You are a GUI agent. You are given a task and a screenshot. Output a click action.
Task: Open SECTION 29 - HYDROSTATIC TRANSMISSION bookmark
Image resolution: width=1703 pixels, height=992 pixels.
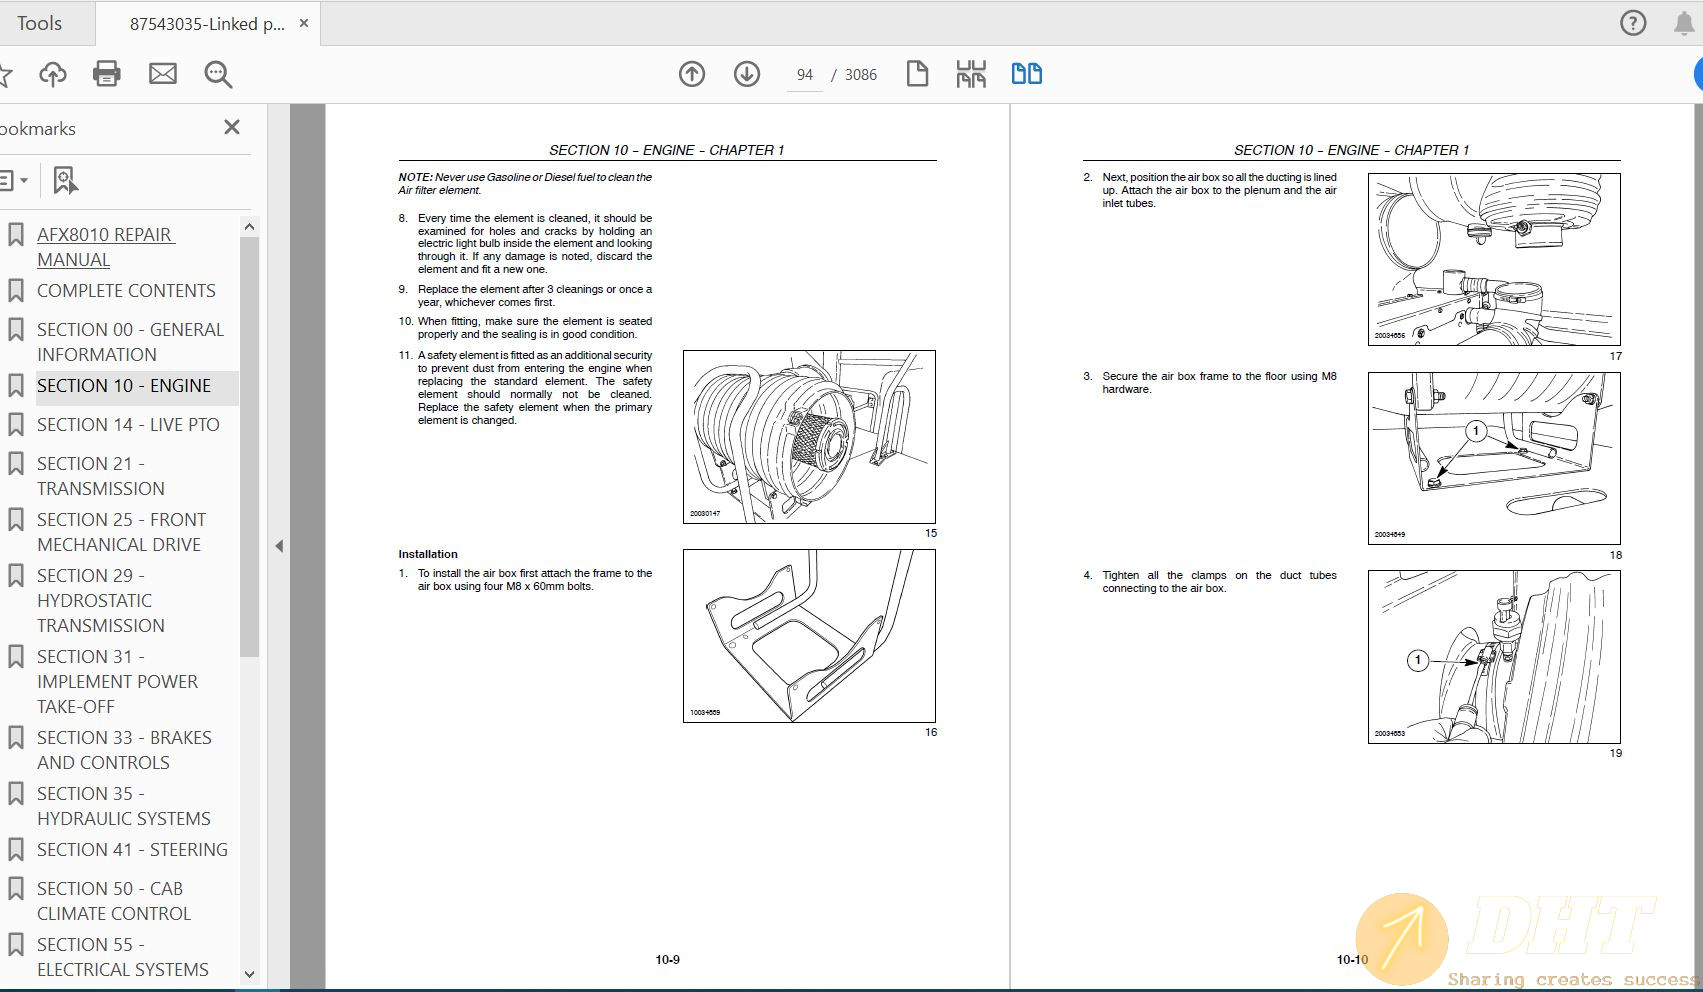(101, 600)
